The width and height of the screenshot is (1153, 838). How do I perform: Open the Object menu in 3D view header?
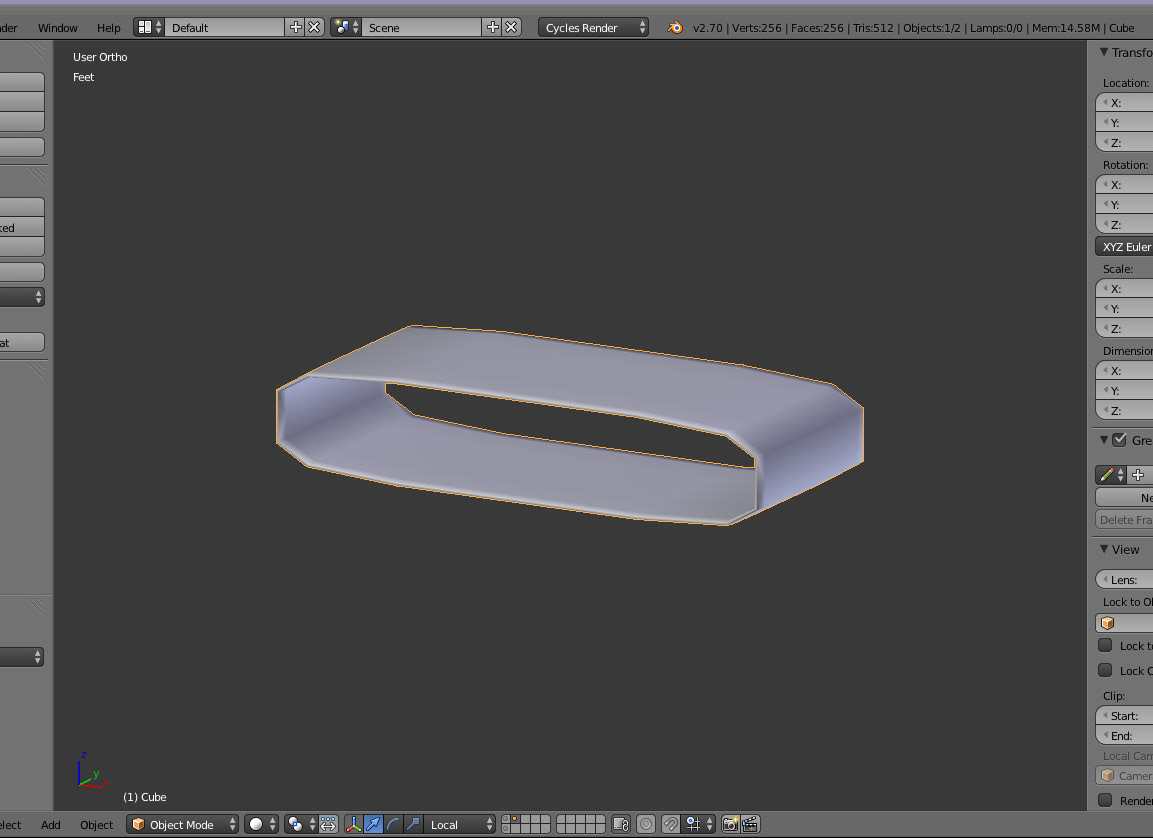point(96,825)
